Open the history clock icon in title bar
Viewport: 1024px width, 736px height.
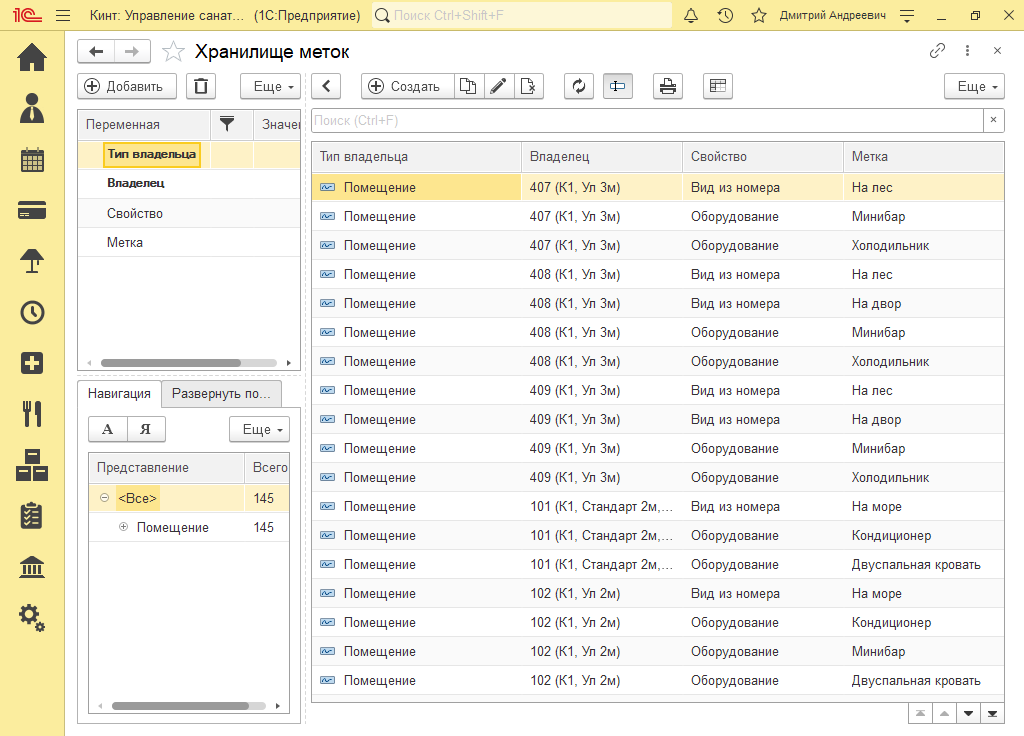click(725, 16)
